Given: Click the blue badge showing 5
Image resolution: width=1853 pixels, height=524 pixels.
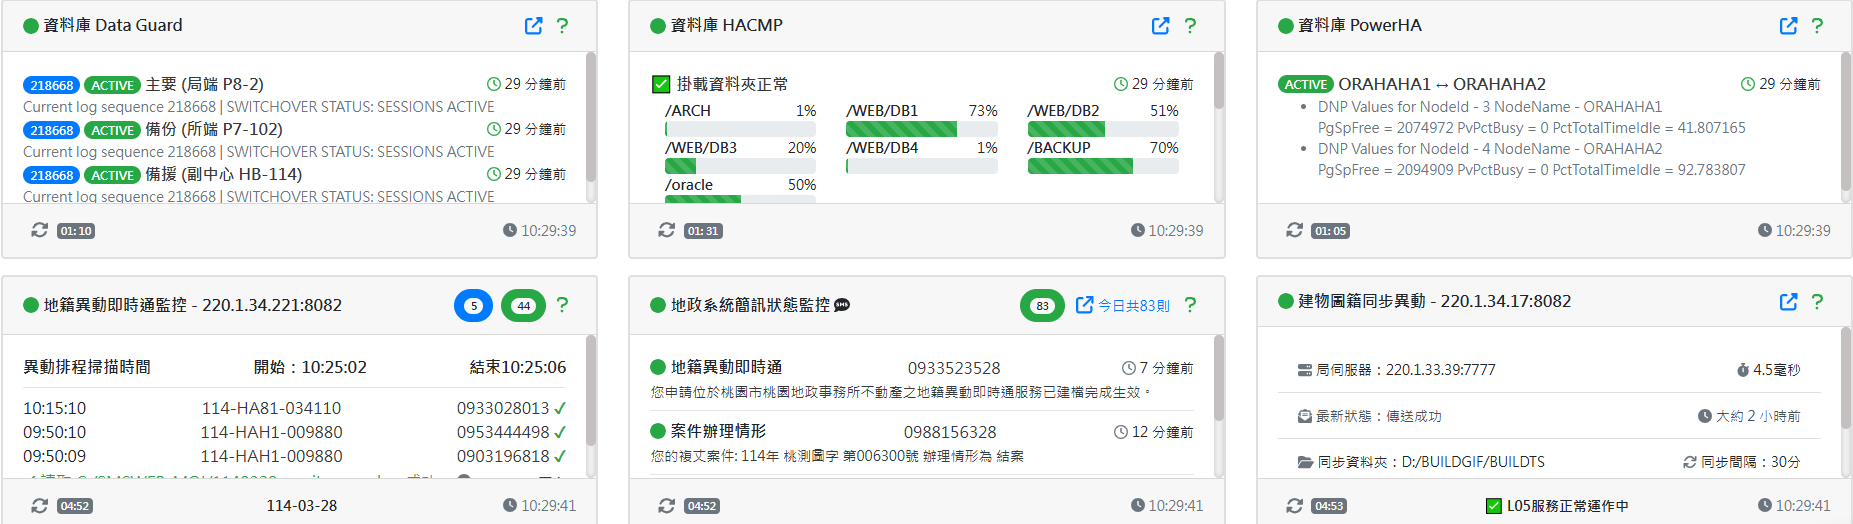Looking at the screenshot, I should pyautogui.click(x=474, y=306).
